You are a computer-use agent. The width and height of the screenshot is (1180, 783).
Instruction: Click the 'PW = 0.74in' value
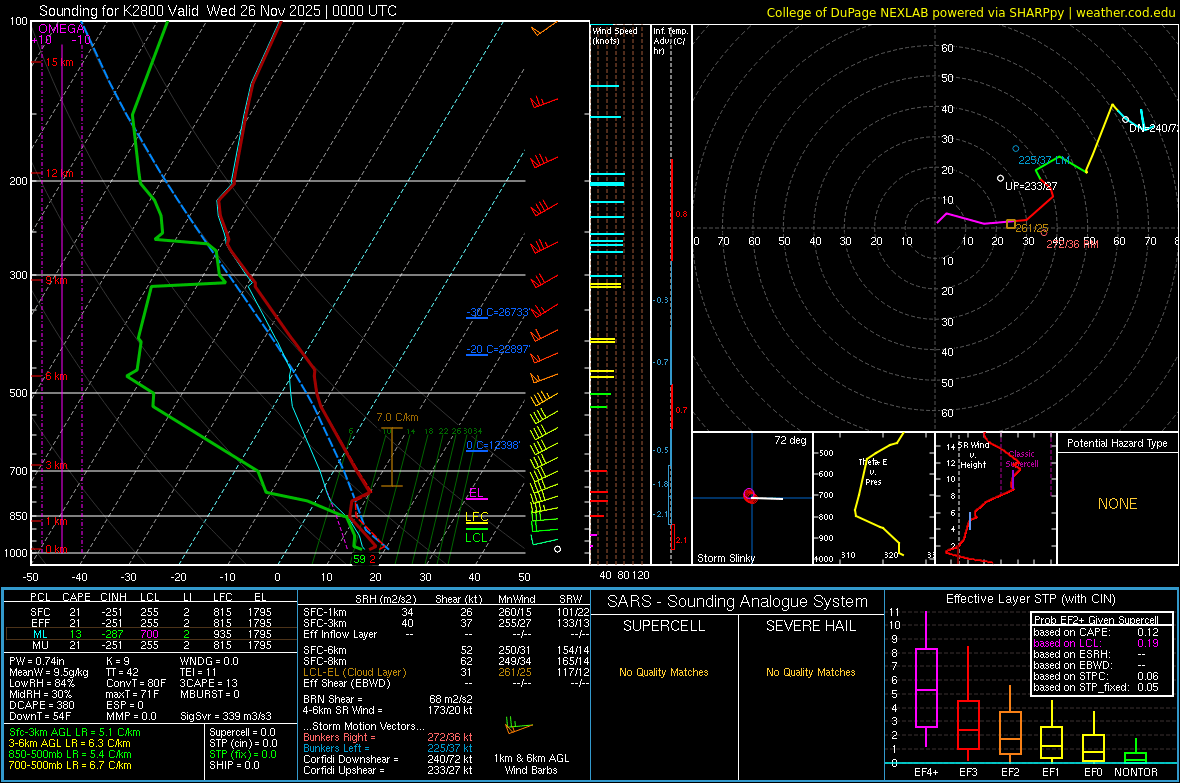(x=37, y=661)
